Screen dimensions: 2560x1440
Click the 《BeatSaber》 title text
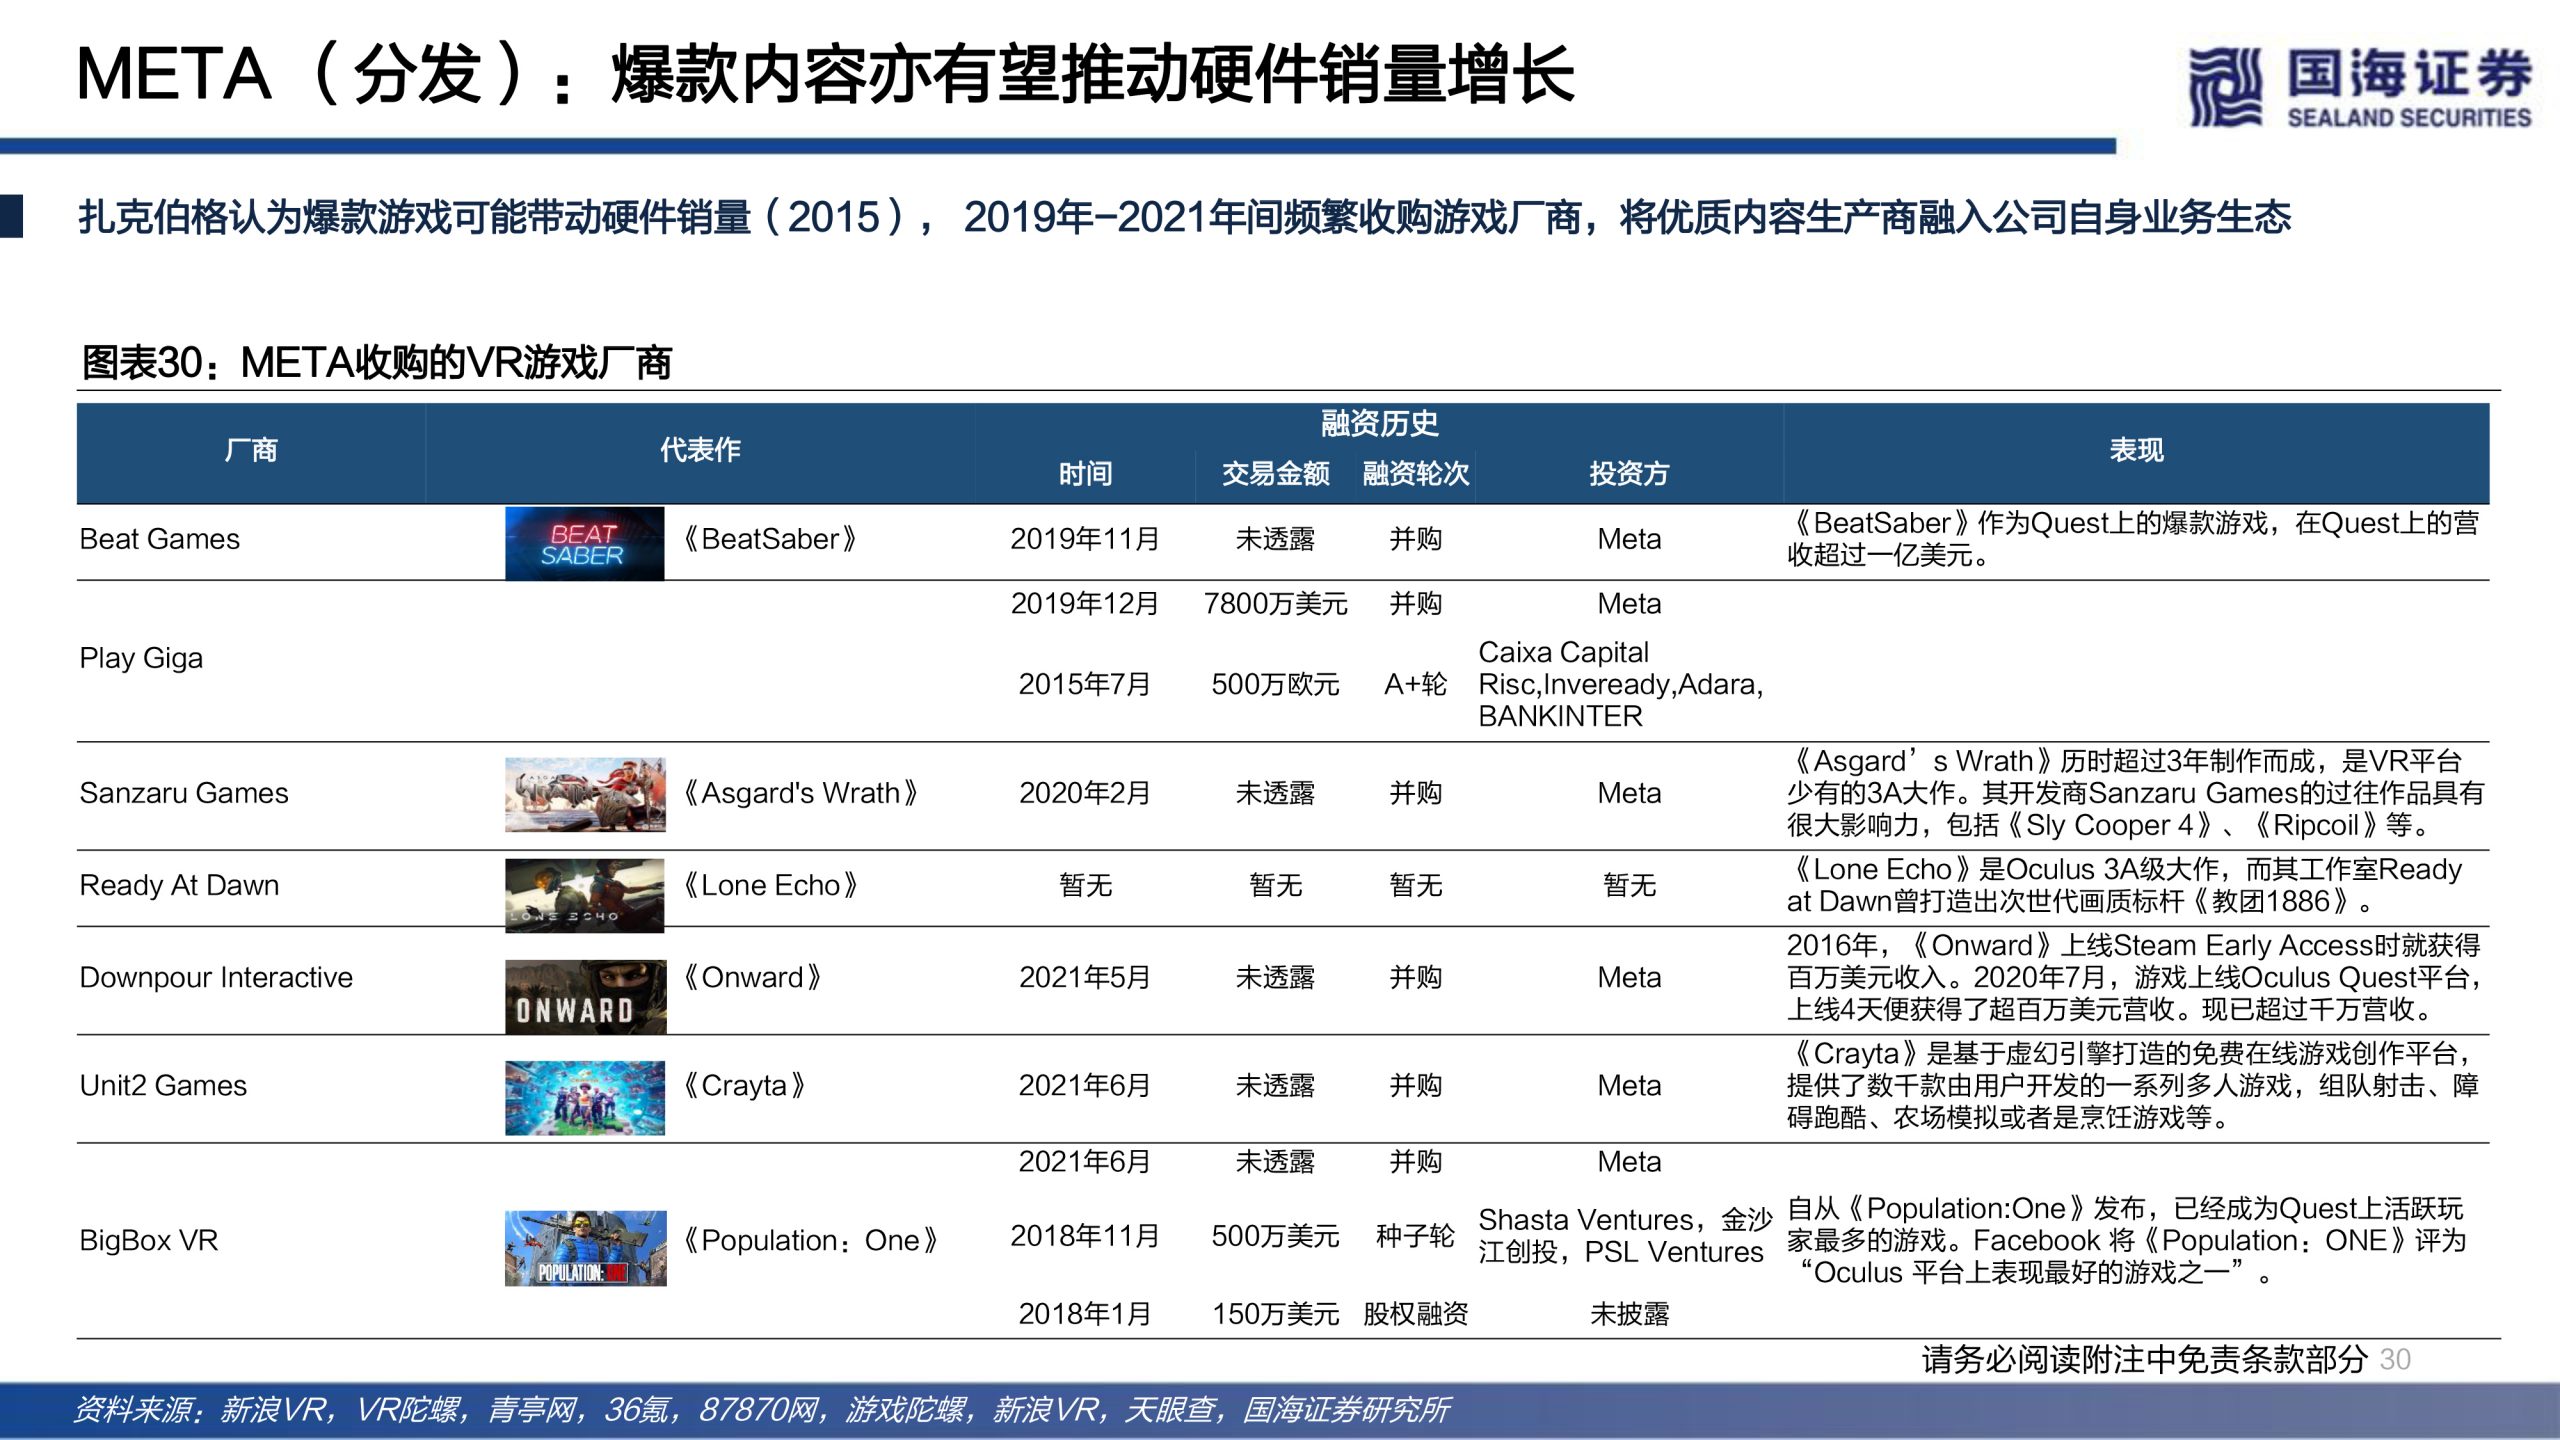pyautogui.click(x=770, y=539)
